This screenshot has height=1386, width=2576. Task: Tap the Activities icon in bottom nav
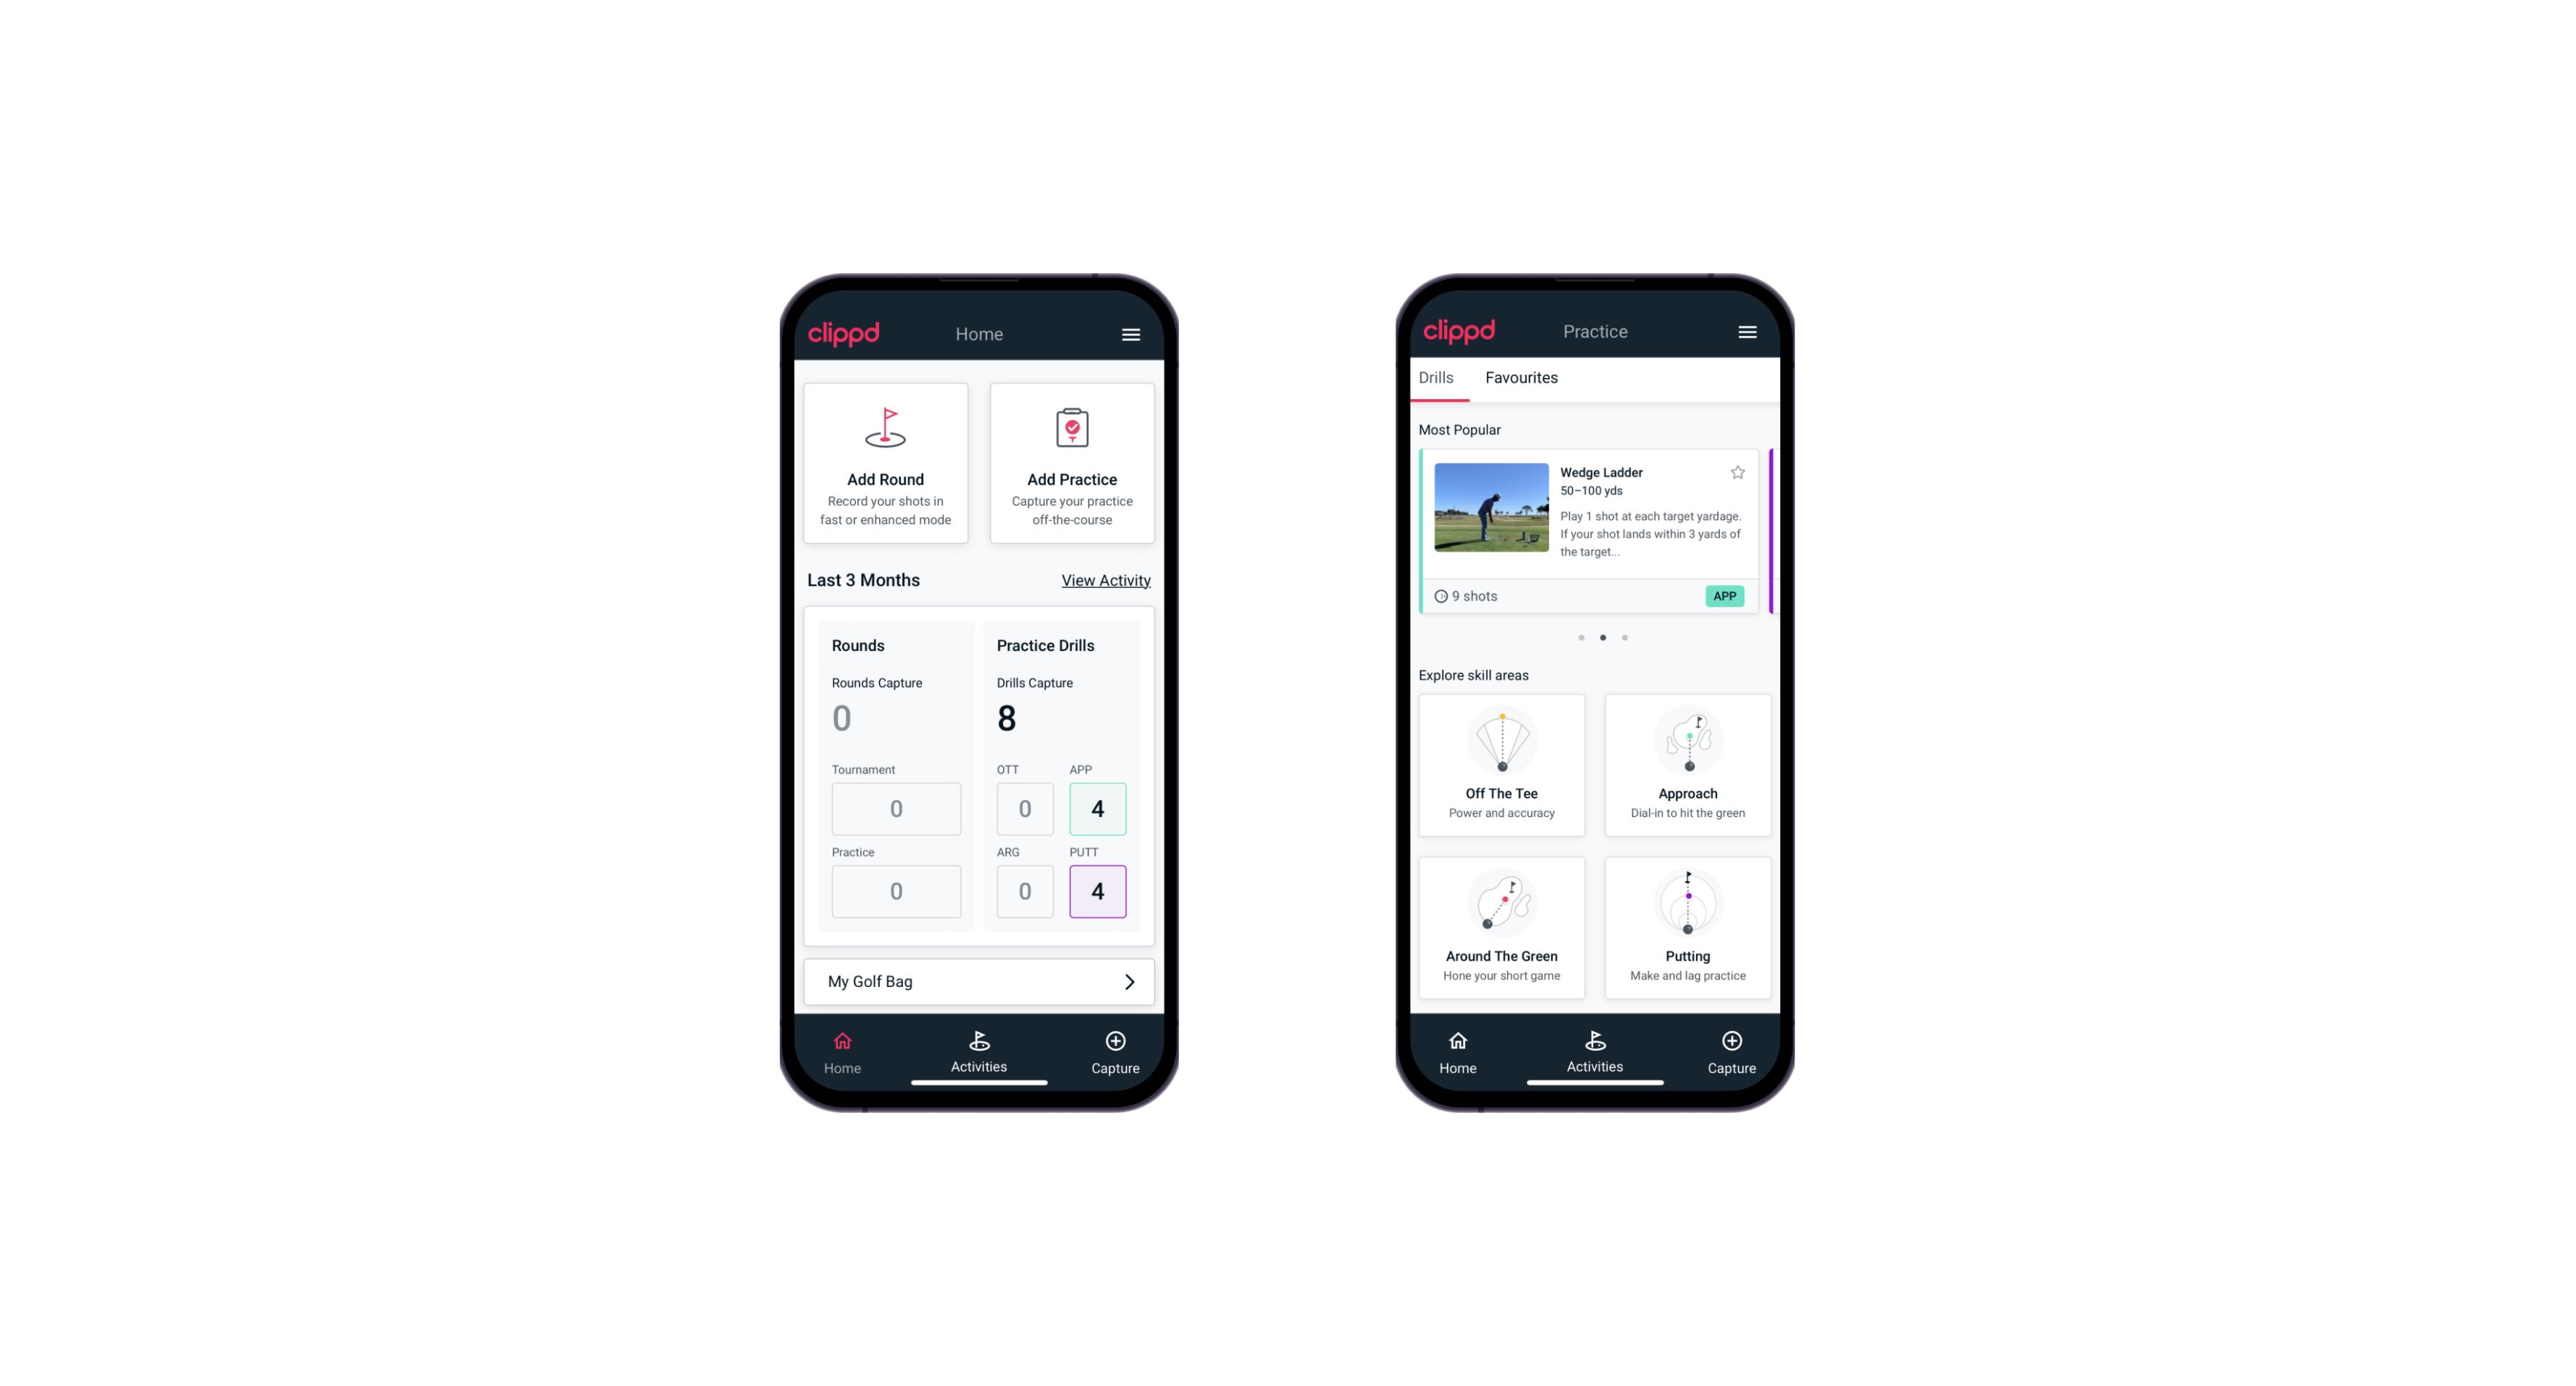[981, 1048]
